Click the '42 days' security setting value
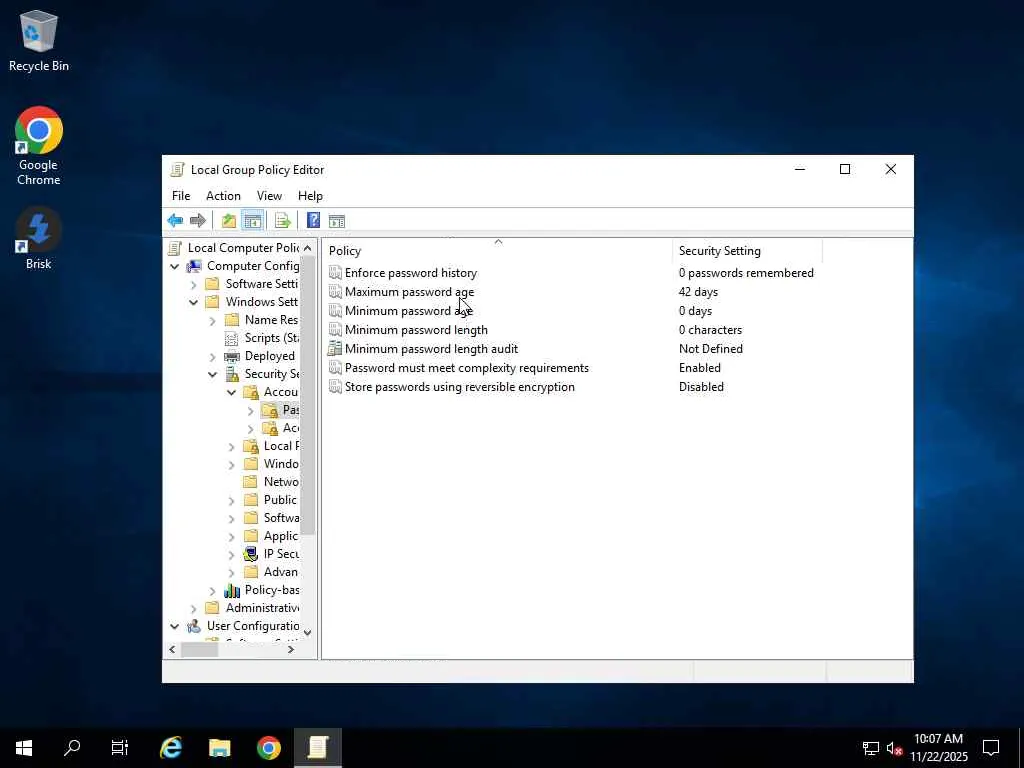 (x=698, y=292)
